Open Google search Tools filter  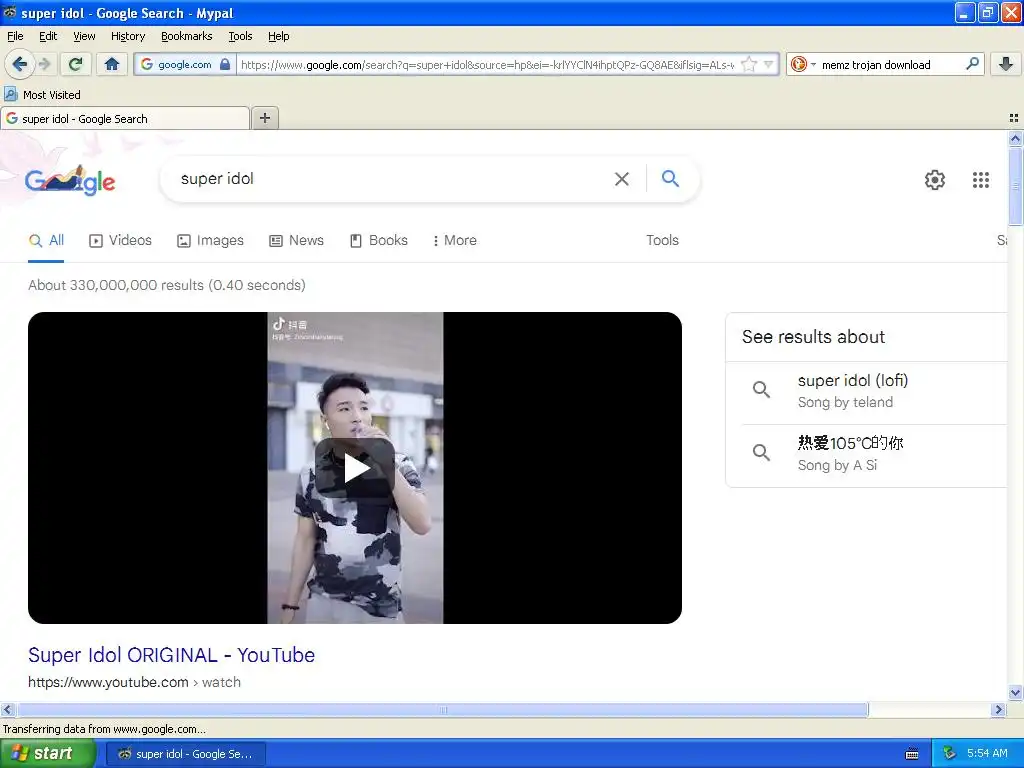(662, 240)
